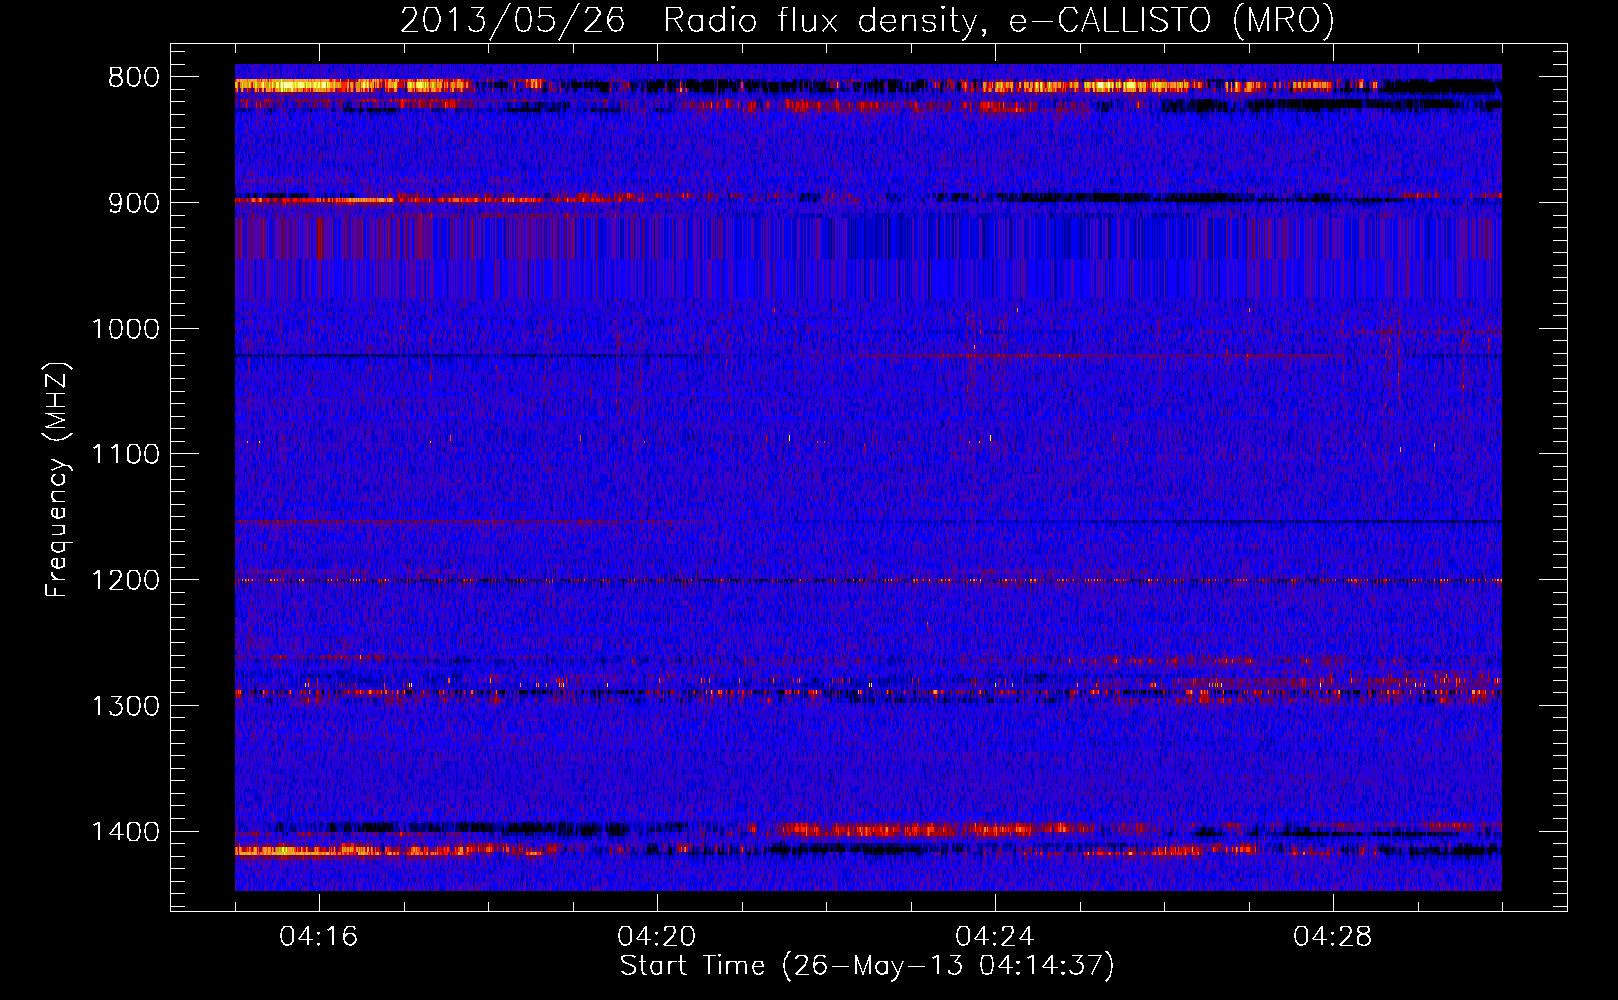Select the 1400 frequency axis label

(125, 832)
